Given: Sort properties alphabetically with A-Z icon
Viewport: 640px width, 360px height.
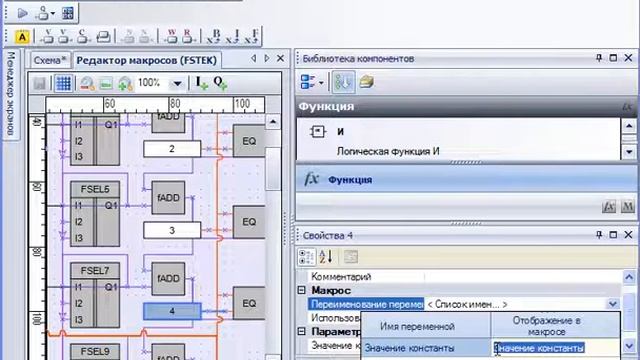Looking at the screenshot, I should [x=325, y=257].
